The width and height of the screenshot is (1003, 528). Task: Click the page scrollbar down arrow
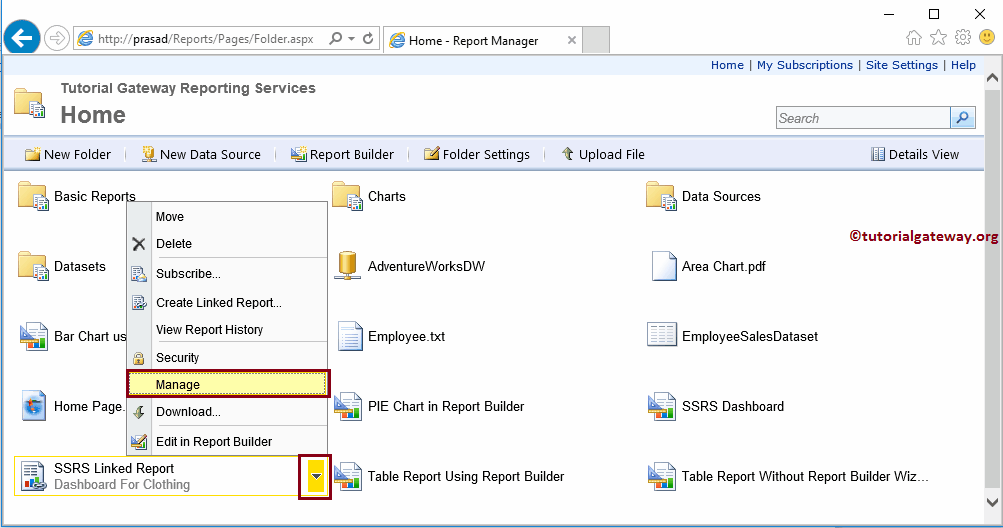click(992, 502)
